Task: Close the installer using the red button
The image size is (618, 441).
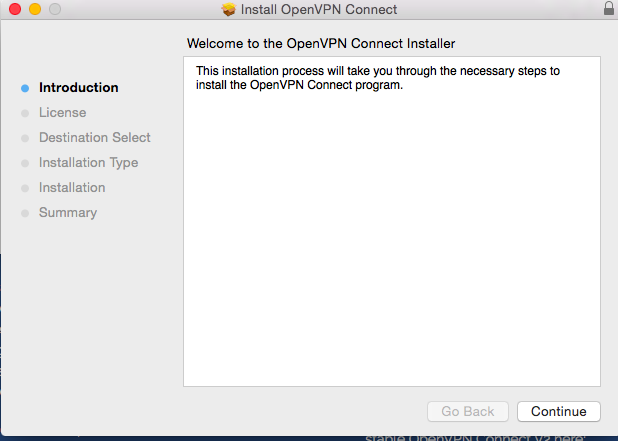Action: coord(15,9)
